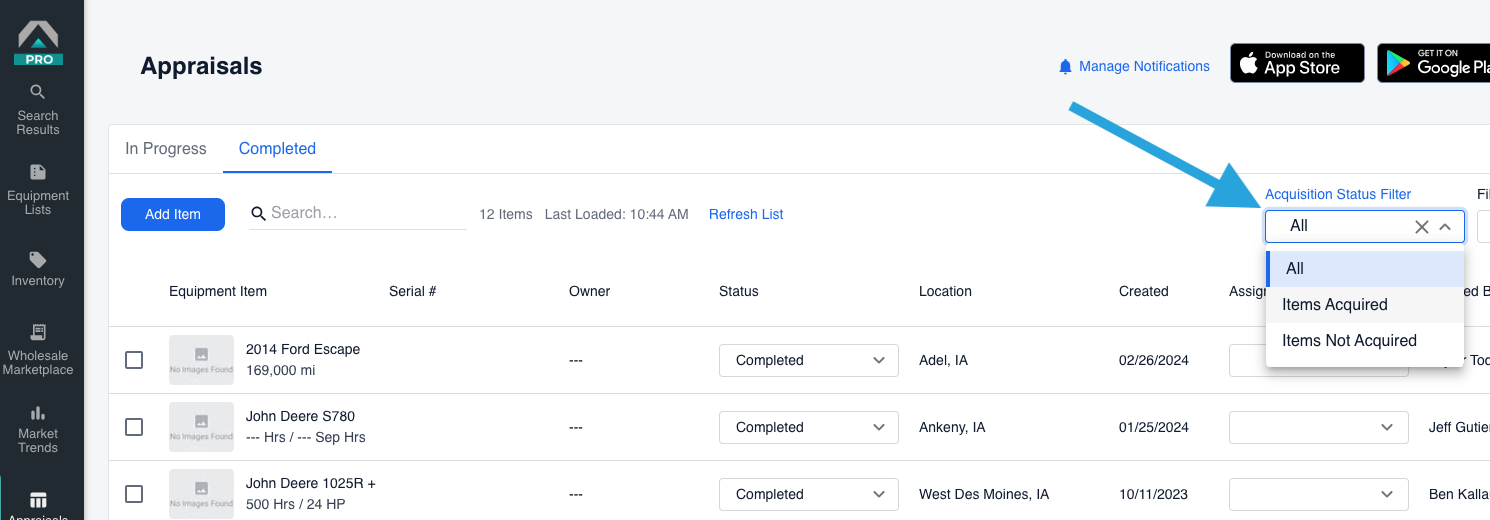Click the John Deere 1025R image placeholder

click(x=201, y=494)
